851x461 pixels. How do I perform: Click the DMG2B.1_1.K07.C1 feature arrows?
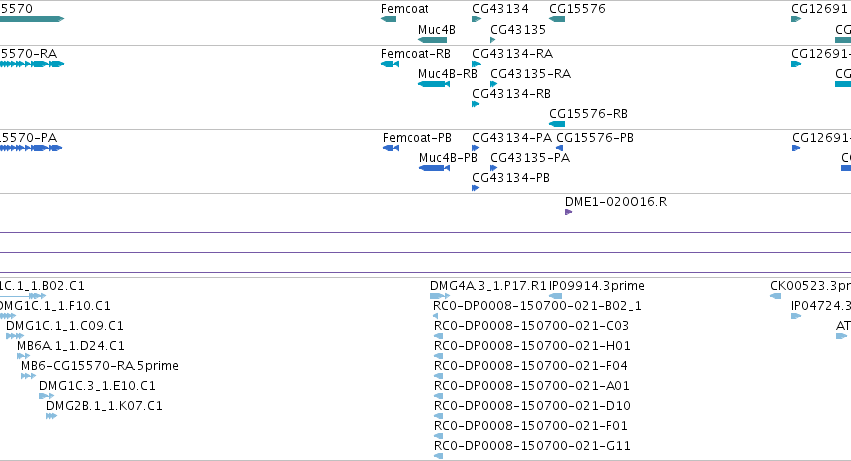coord(52,416)
